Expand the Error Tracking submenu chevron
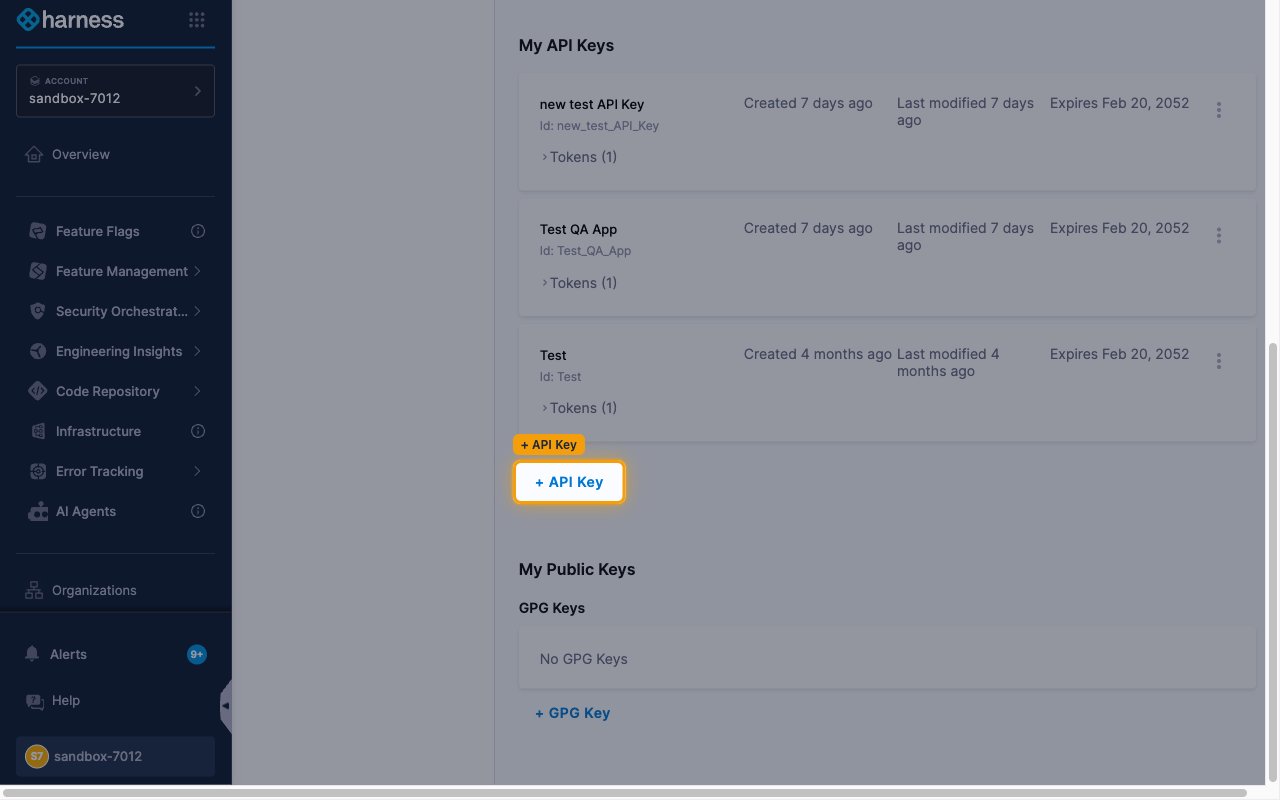 tap(198, 471)
